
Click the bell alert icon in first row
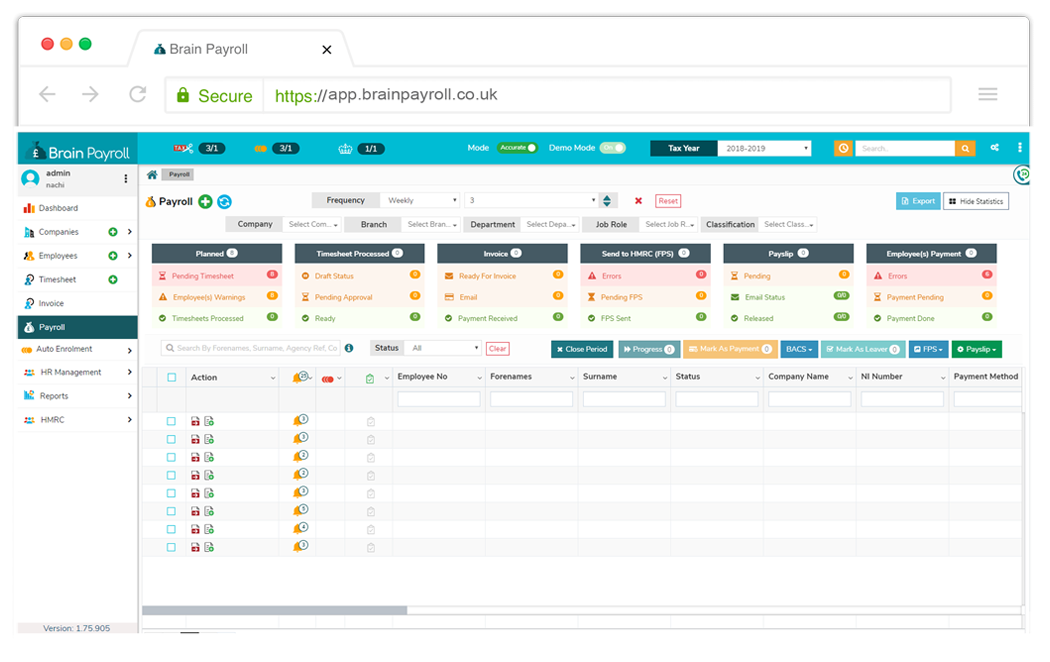tap(300, 420)
